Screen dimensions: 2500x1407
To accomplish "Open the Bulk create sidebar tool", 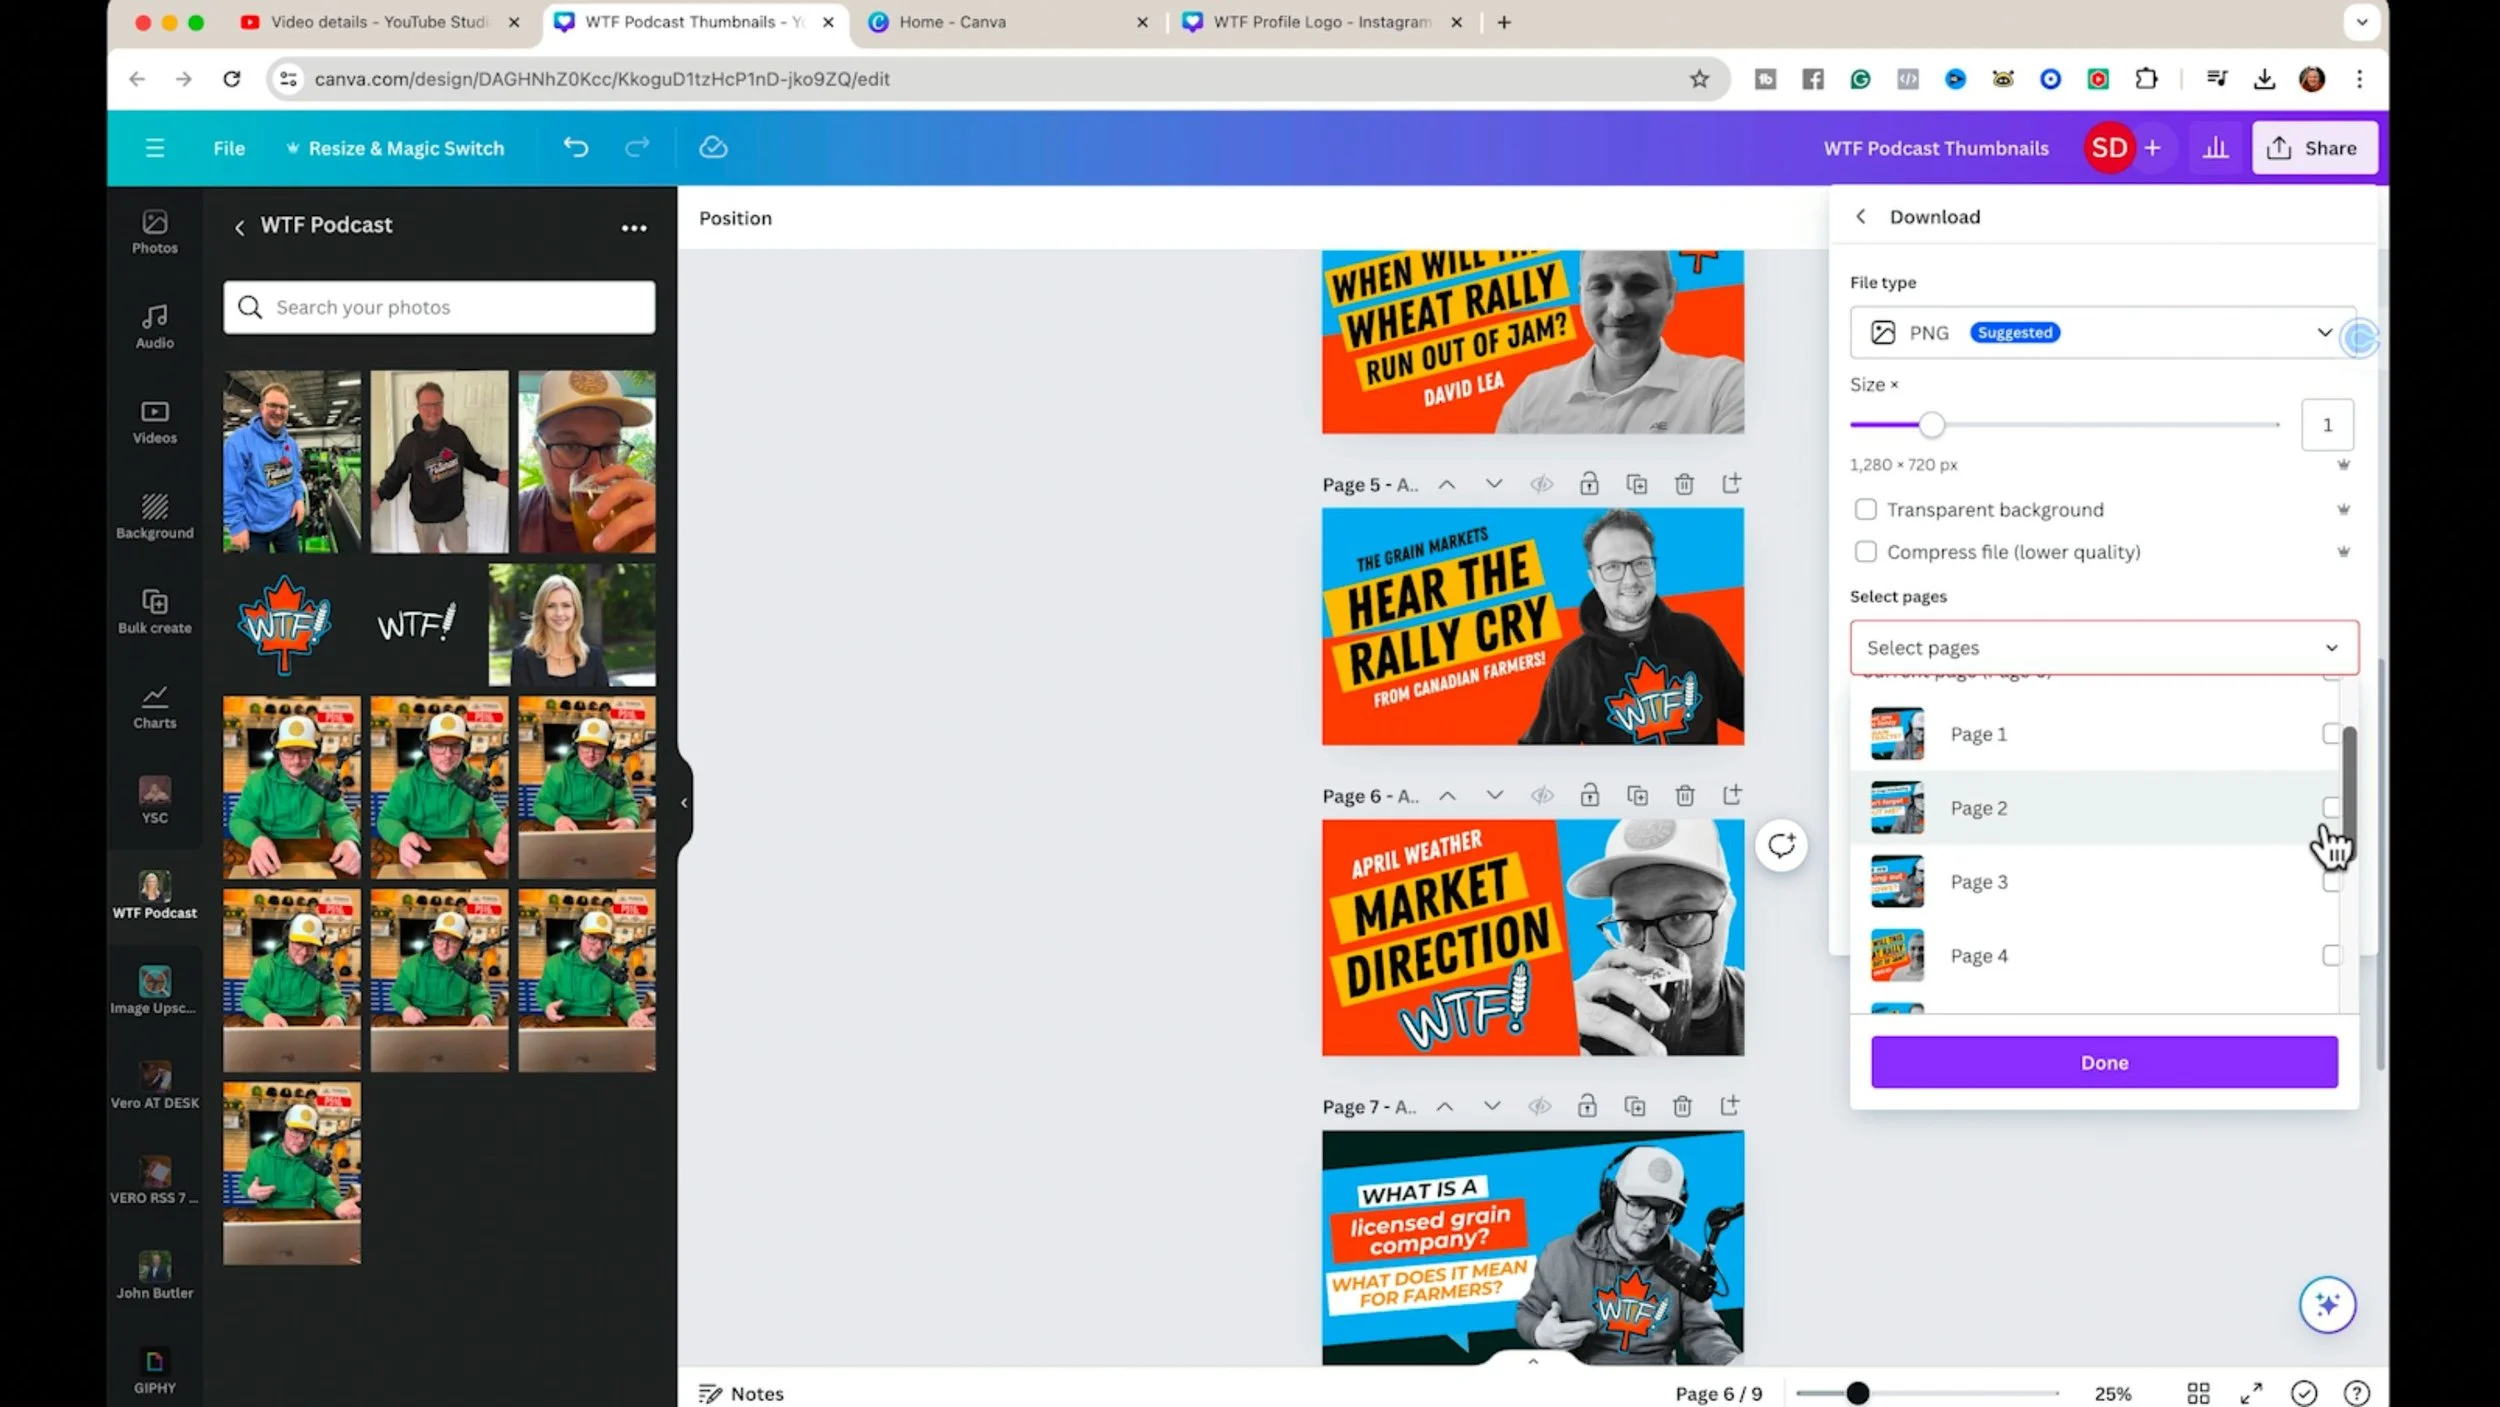I will (x=154, y=612).
